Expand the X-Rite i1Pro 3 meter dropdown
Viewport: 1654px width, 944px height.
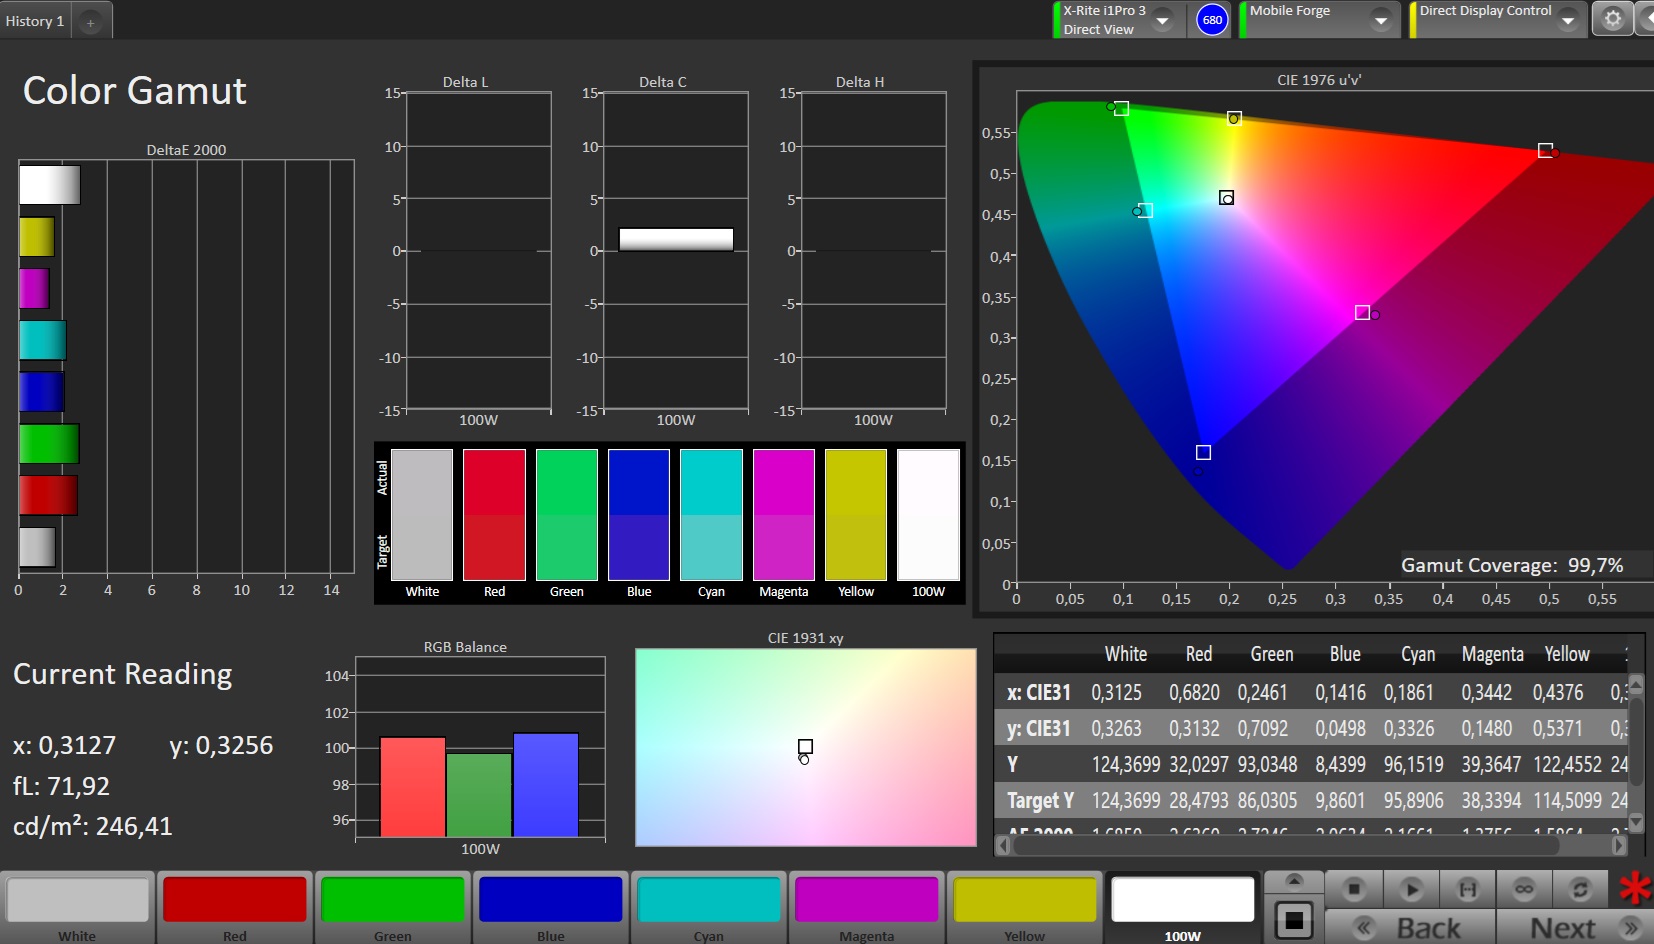click(1163, 20)
